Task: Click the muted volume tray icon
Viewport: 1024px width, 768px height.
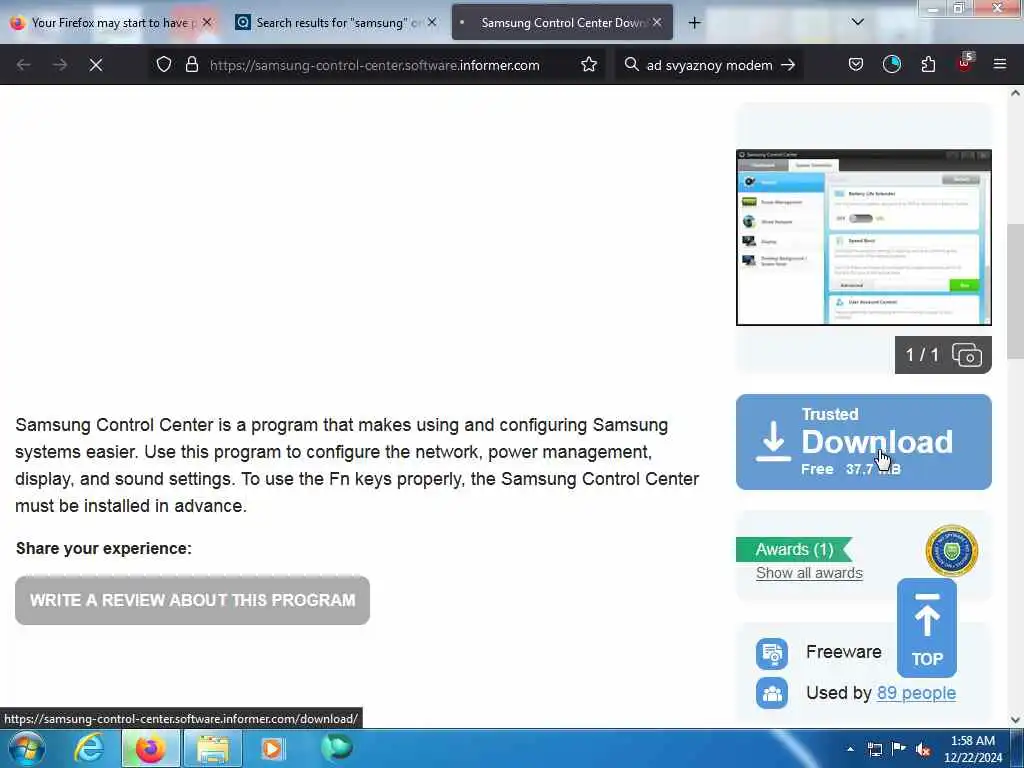Action: [923, 749]
